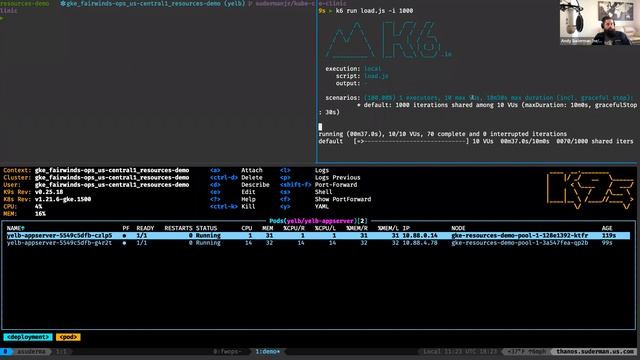
Task: Click IP address 10.88.4.78
Action: [420, 243]
